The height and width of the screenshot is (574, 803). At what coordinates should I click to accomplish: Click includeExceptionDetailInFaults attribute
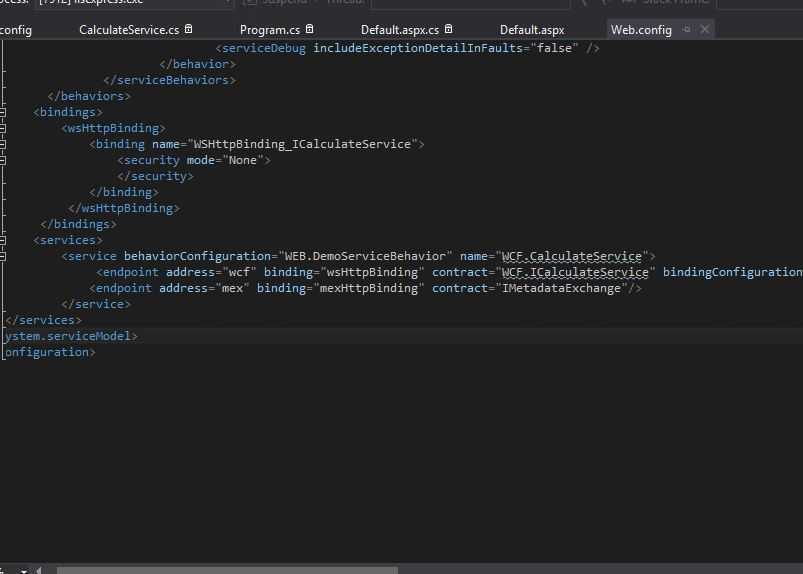click(418, 48)
